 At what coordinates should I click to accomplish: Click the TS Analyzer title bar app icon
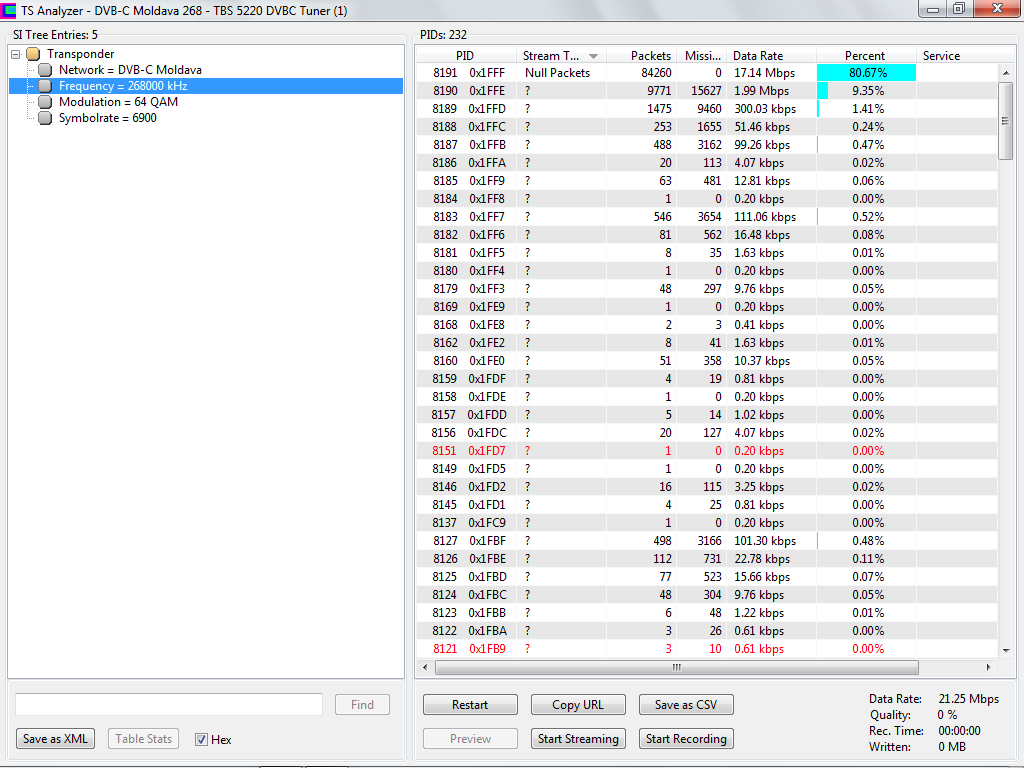coord(8,10)
